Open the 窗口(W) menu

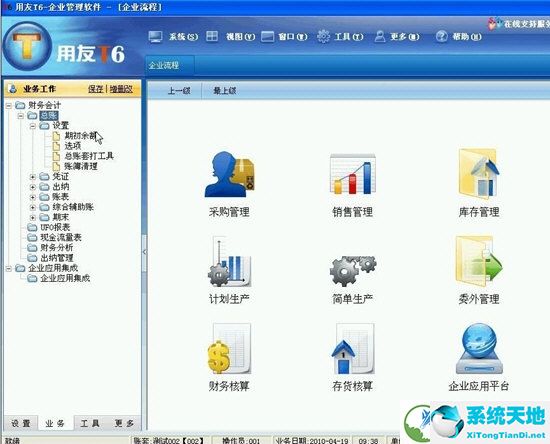coord(284,36)
